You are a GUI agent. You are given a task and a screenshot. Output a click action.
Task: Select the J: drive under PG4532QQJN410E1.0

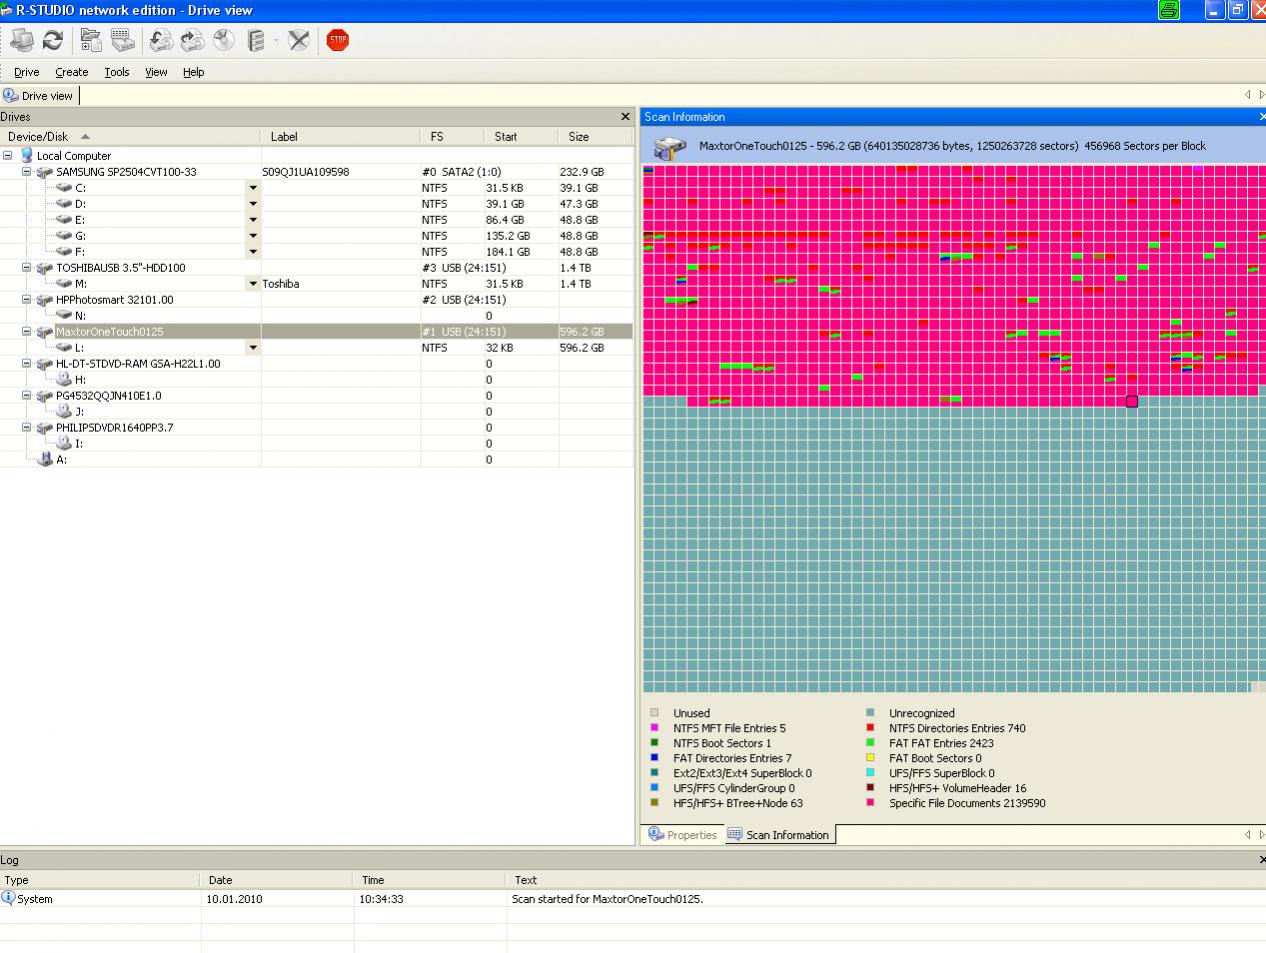316,412
